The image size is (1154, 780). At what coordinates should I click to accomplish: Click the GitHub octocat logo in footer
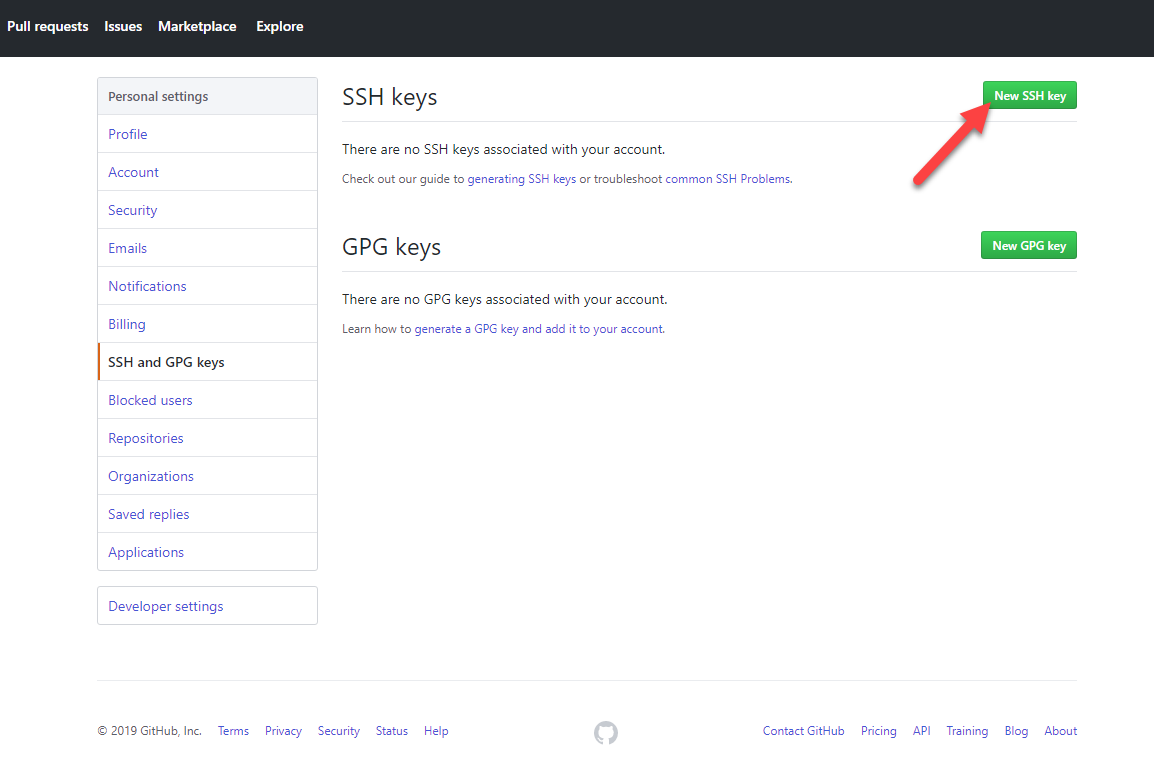(x=606, y=732)
